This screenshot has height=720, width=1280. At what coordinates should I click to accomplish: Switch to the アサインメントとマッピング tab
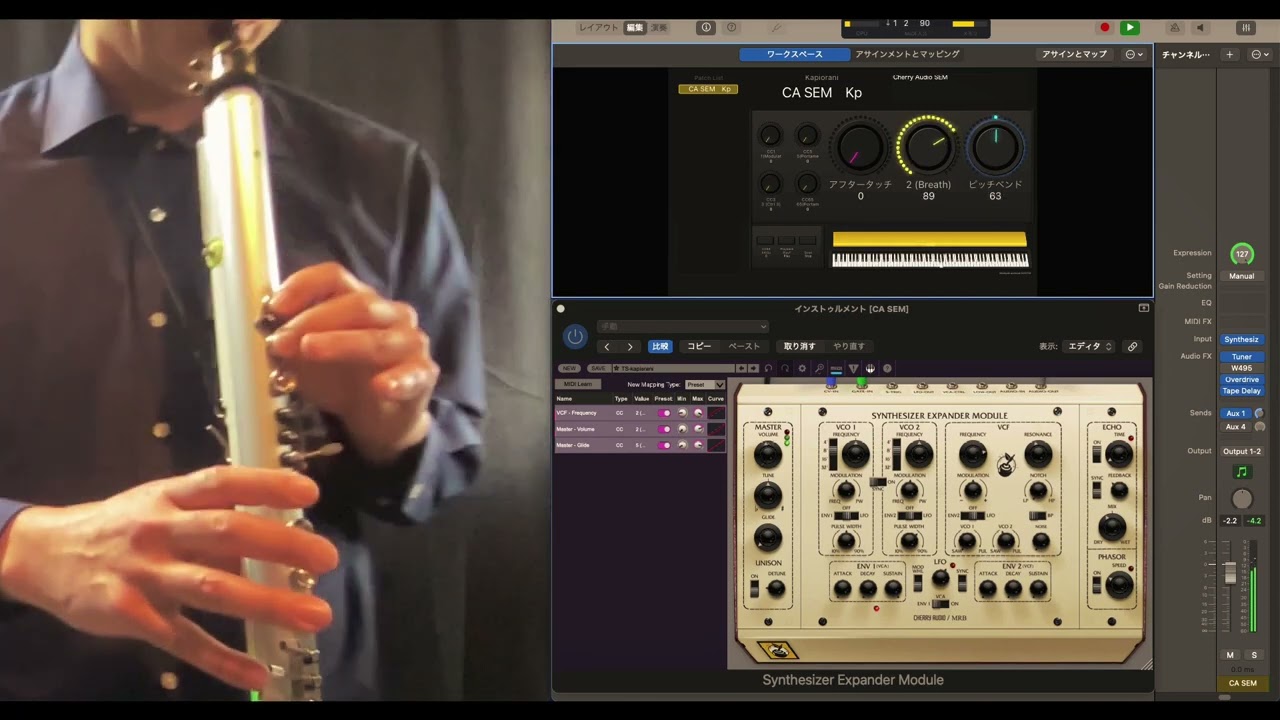tap(907, 54)
